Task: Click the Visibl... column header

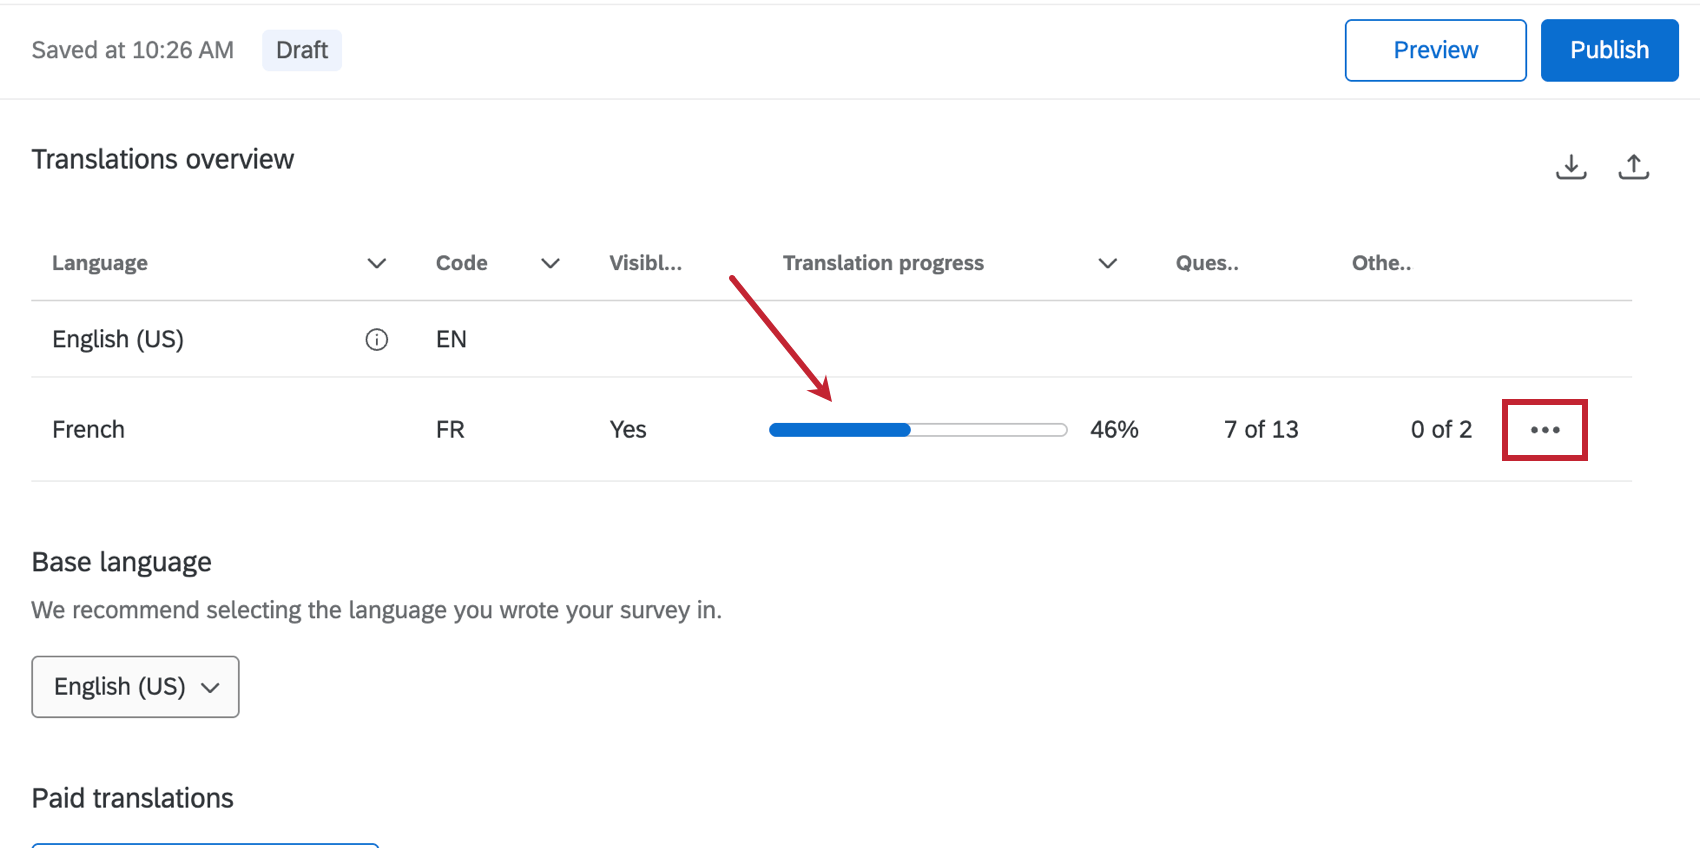Action: 645,263
